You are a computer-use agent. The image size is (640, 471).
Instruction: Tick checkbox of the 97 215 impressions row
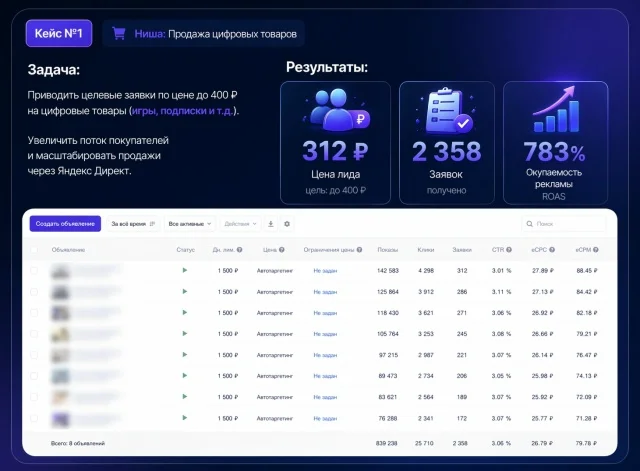(34, 355)
